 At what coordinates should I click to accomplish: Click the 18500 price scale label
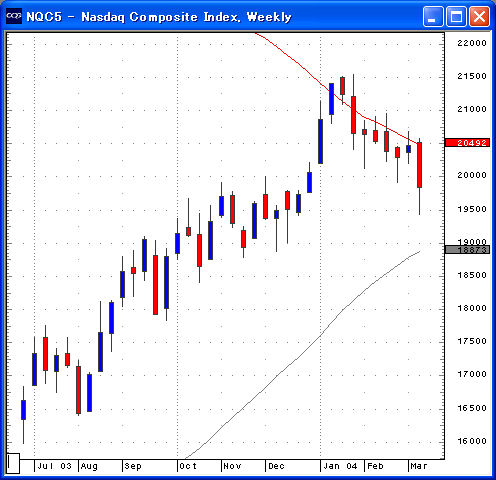coord(472,275)
